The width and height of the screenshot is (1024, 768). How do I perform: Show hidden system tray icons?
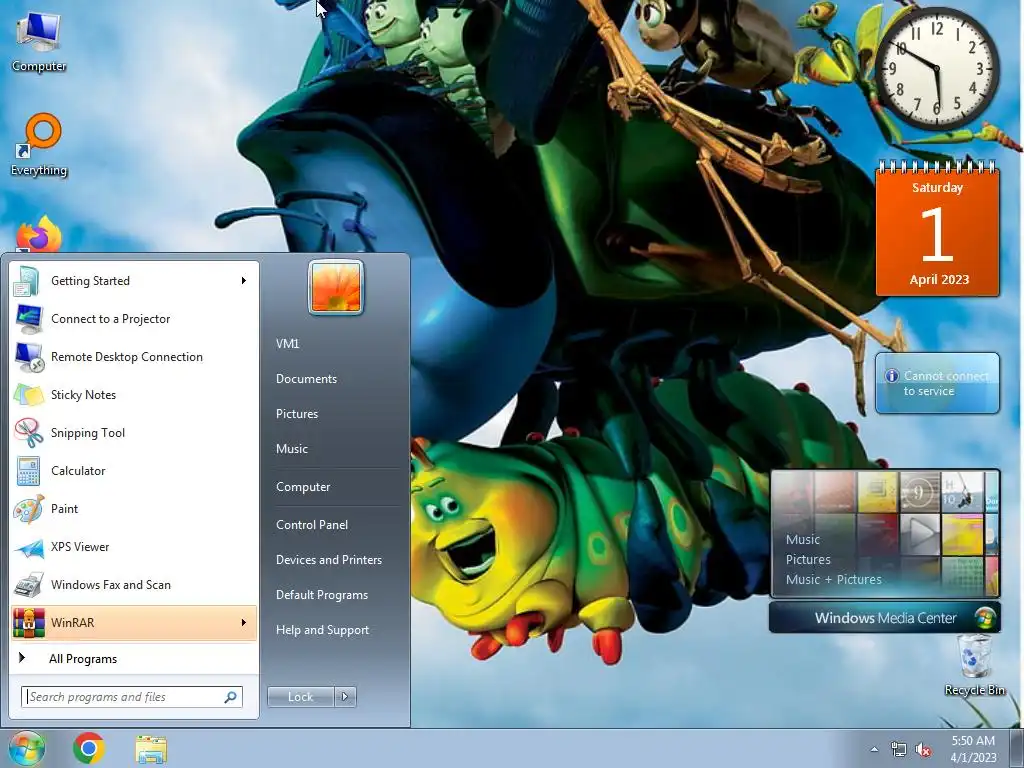point(874,750)
